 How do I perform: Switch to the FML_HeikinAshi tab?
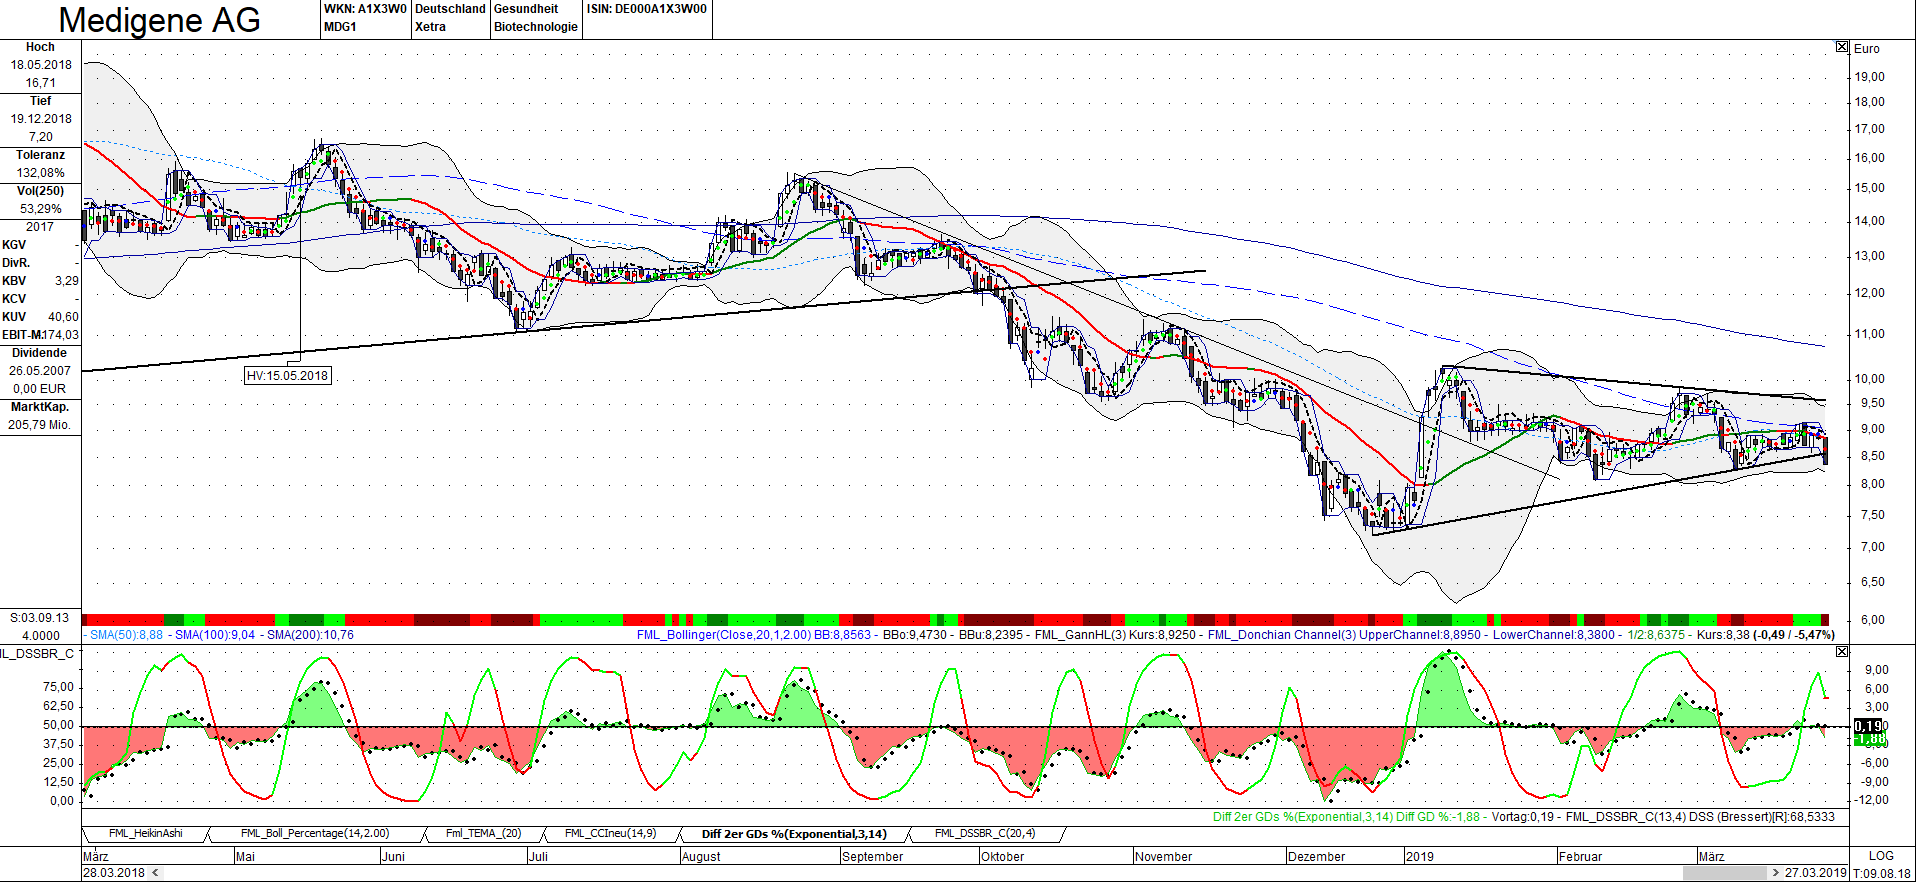pyautogui.click(x=146, y=834)
